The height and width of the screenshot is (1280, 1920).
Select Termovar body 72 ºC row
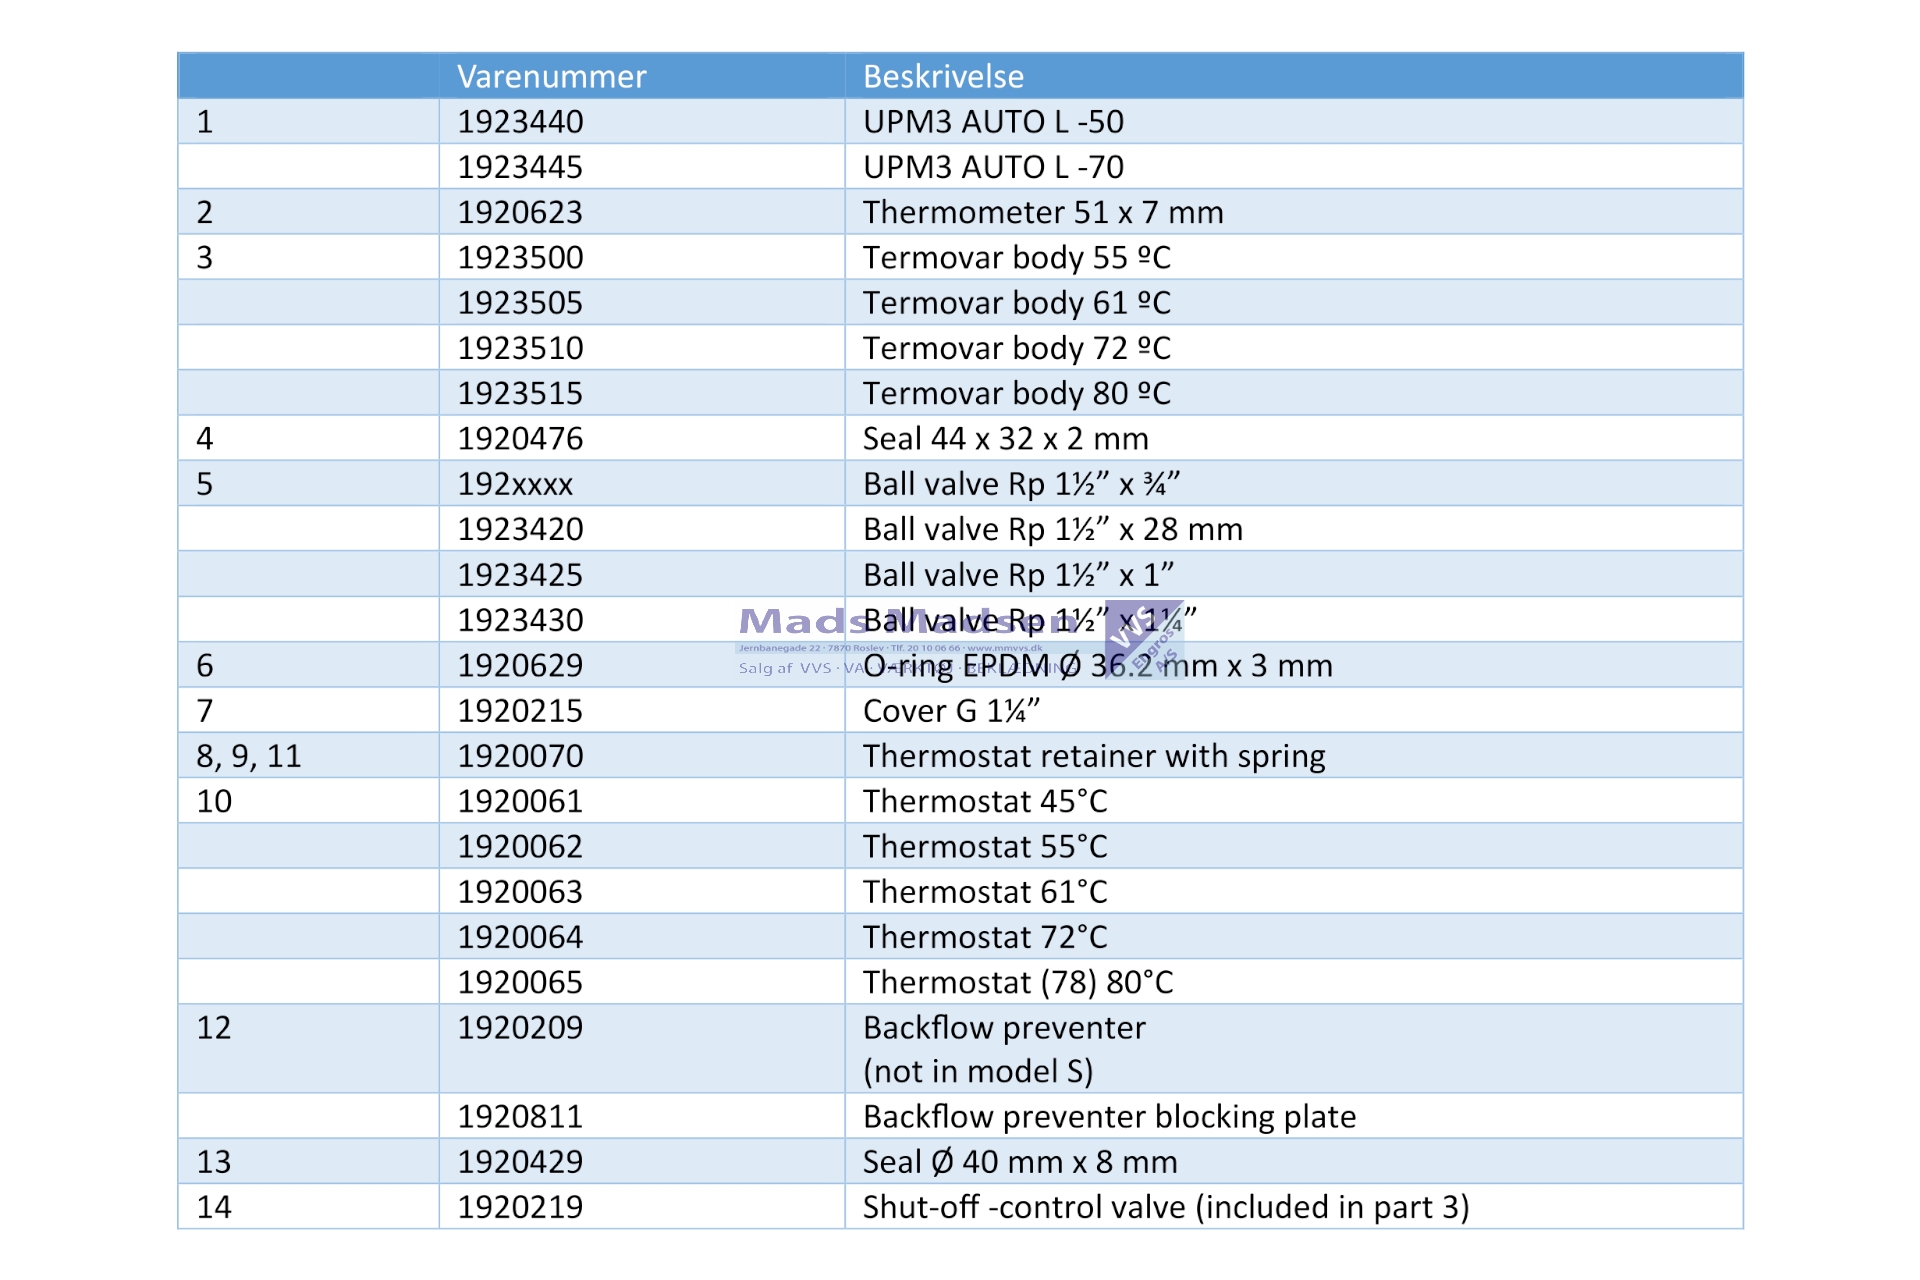pos(1016,348)
